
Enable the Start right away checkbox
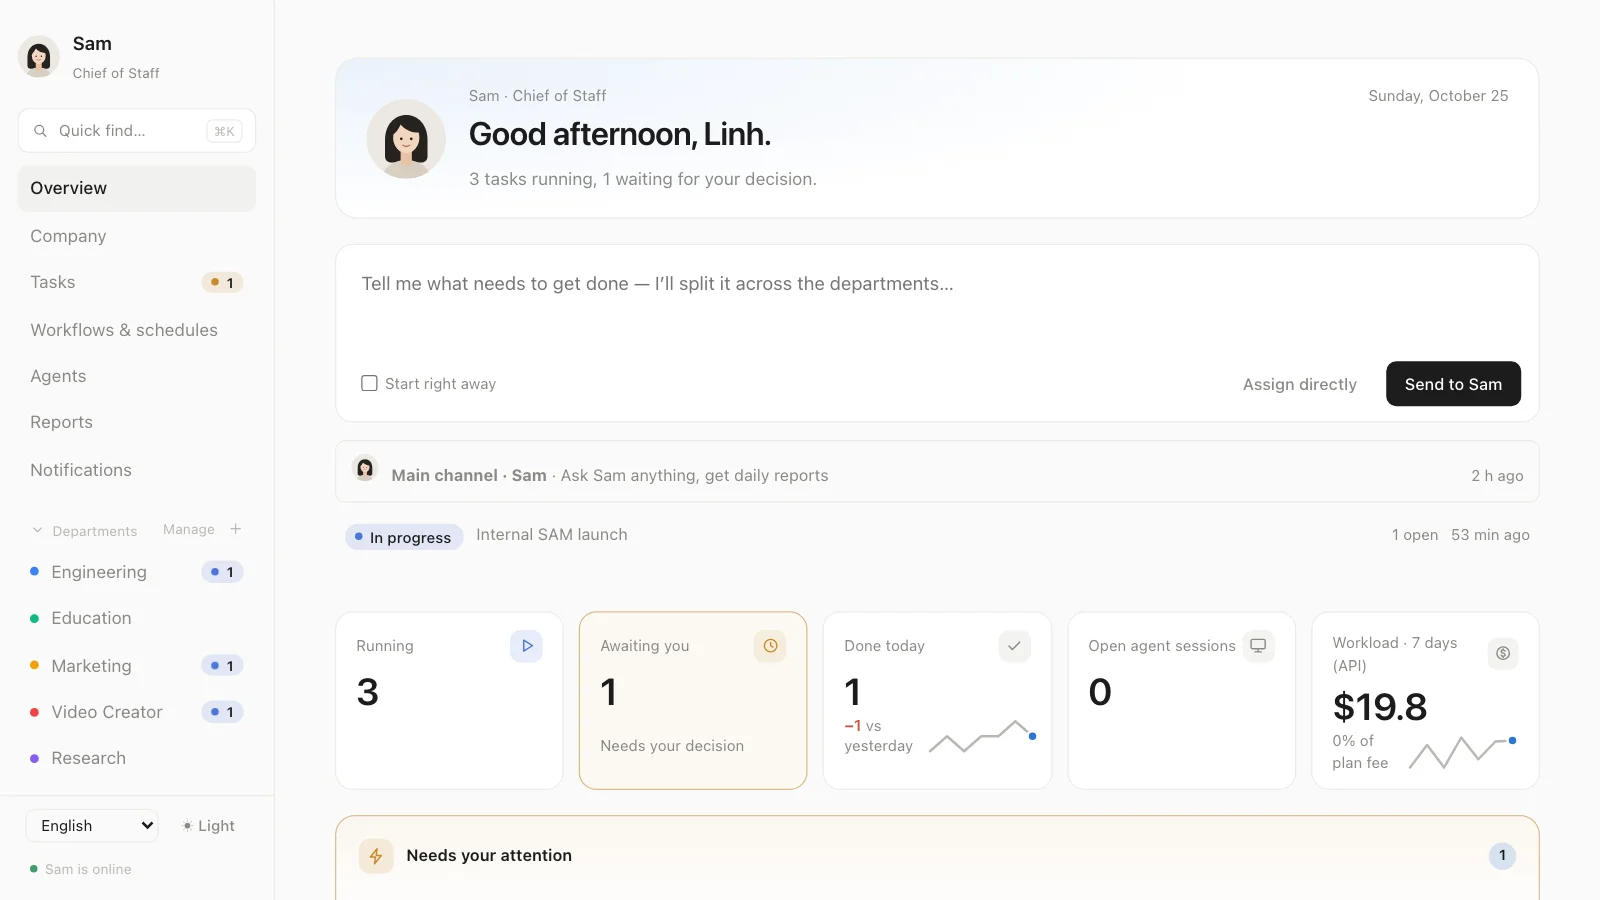click(x=369, y=383)
